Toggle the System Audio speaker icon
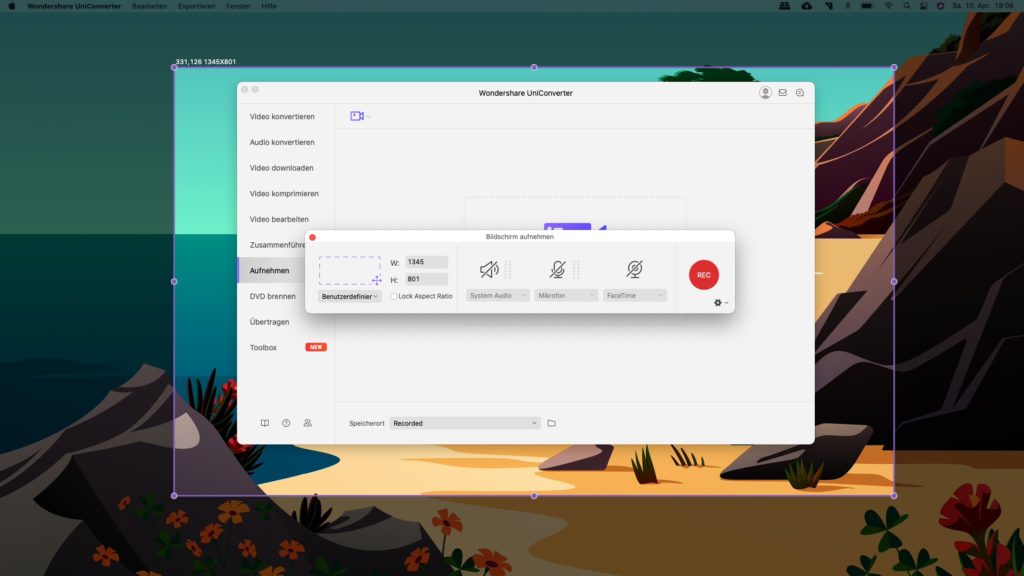 tap(489, 269)
